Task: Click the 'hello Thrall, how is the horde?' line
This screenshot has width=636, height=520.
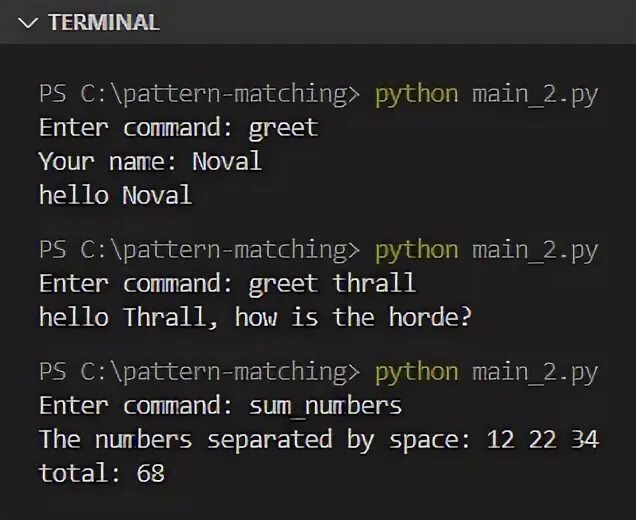Action: (x=255, y=318)
